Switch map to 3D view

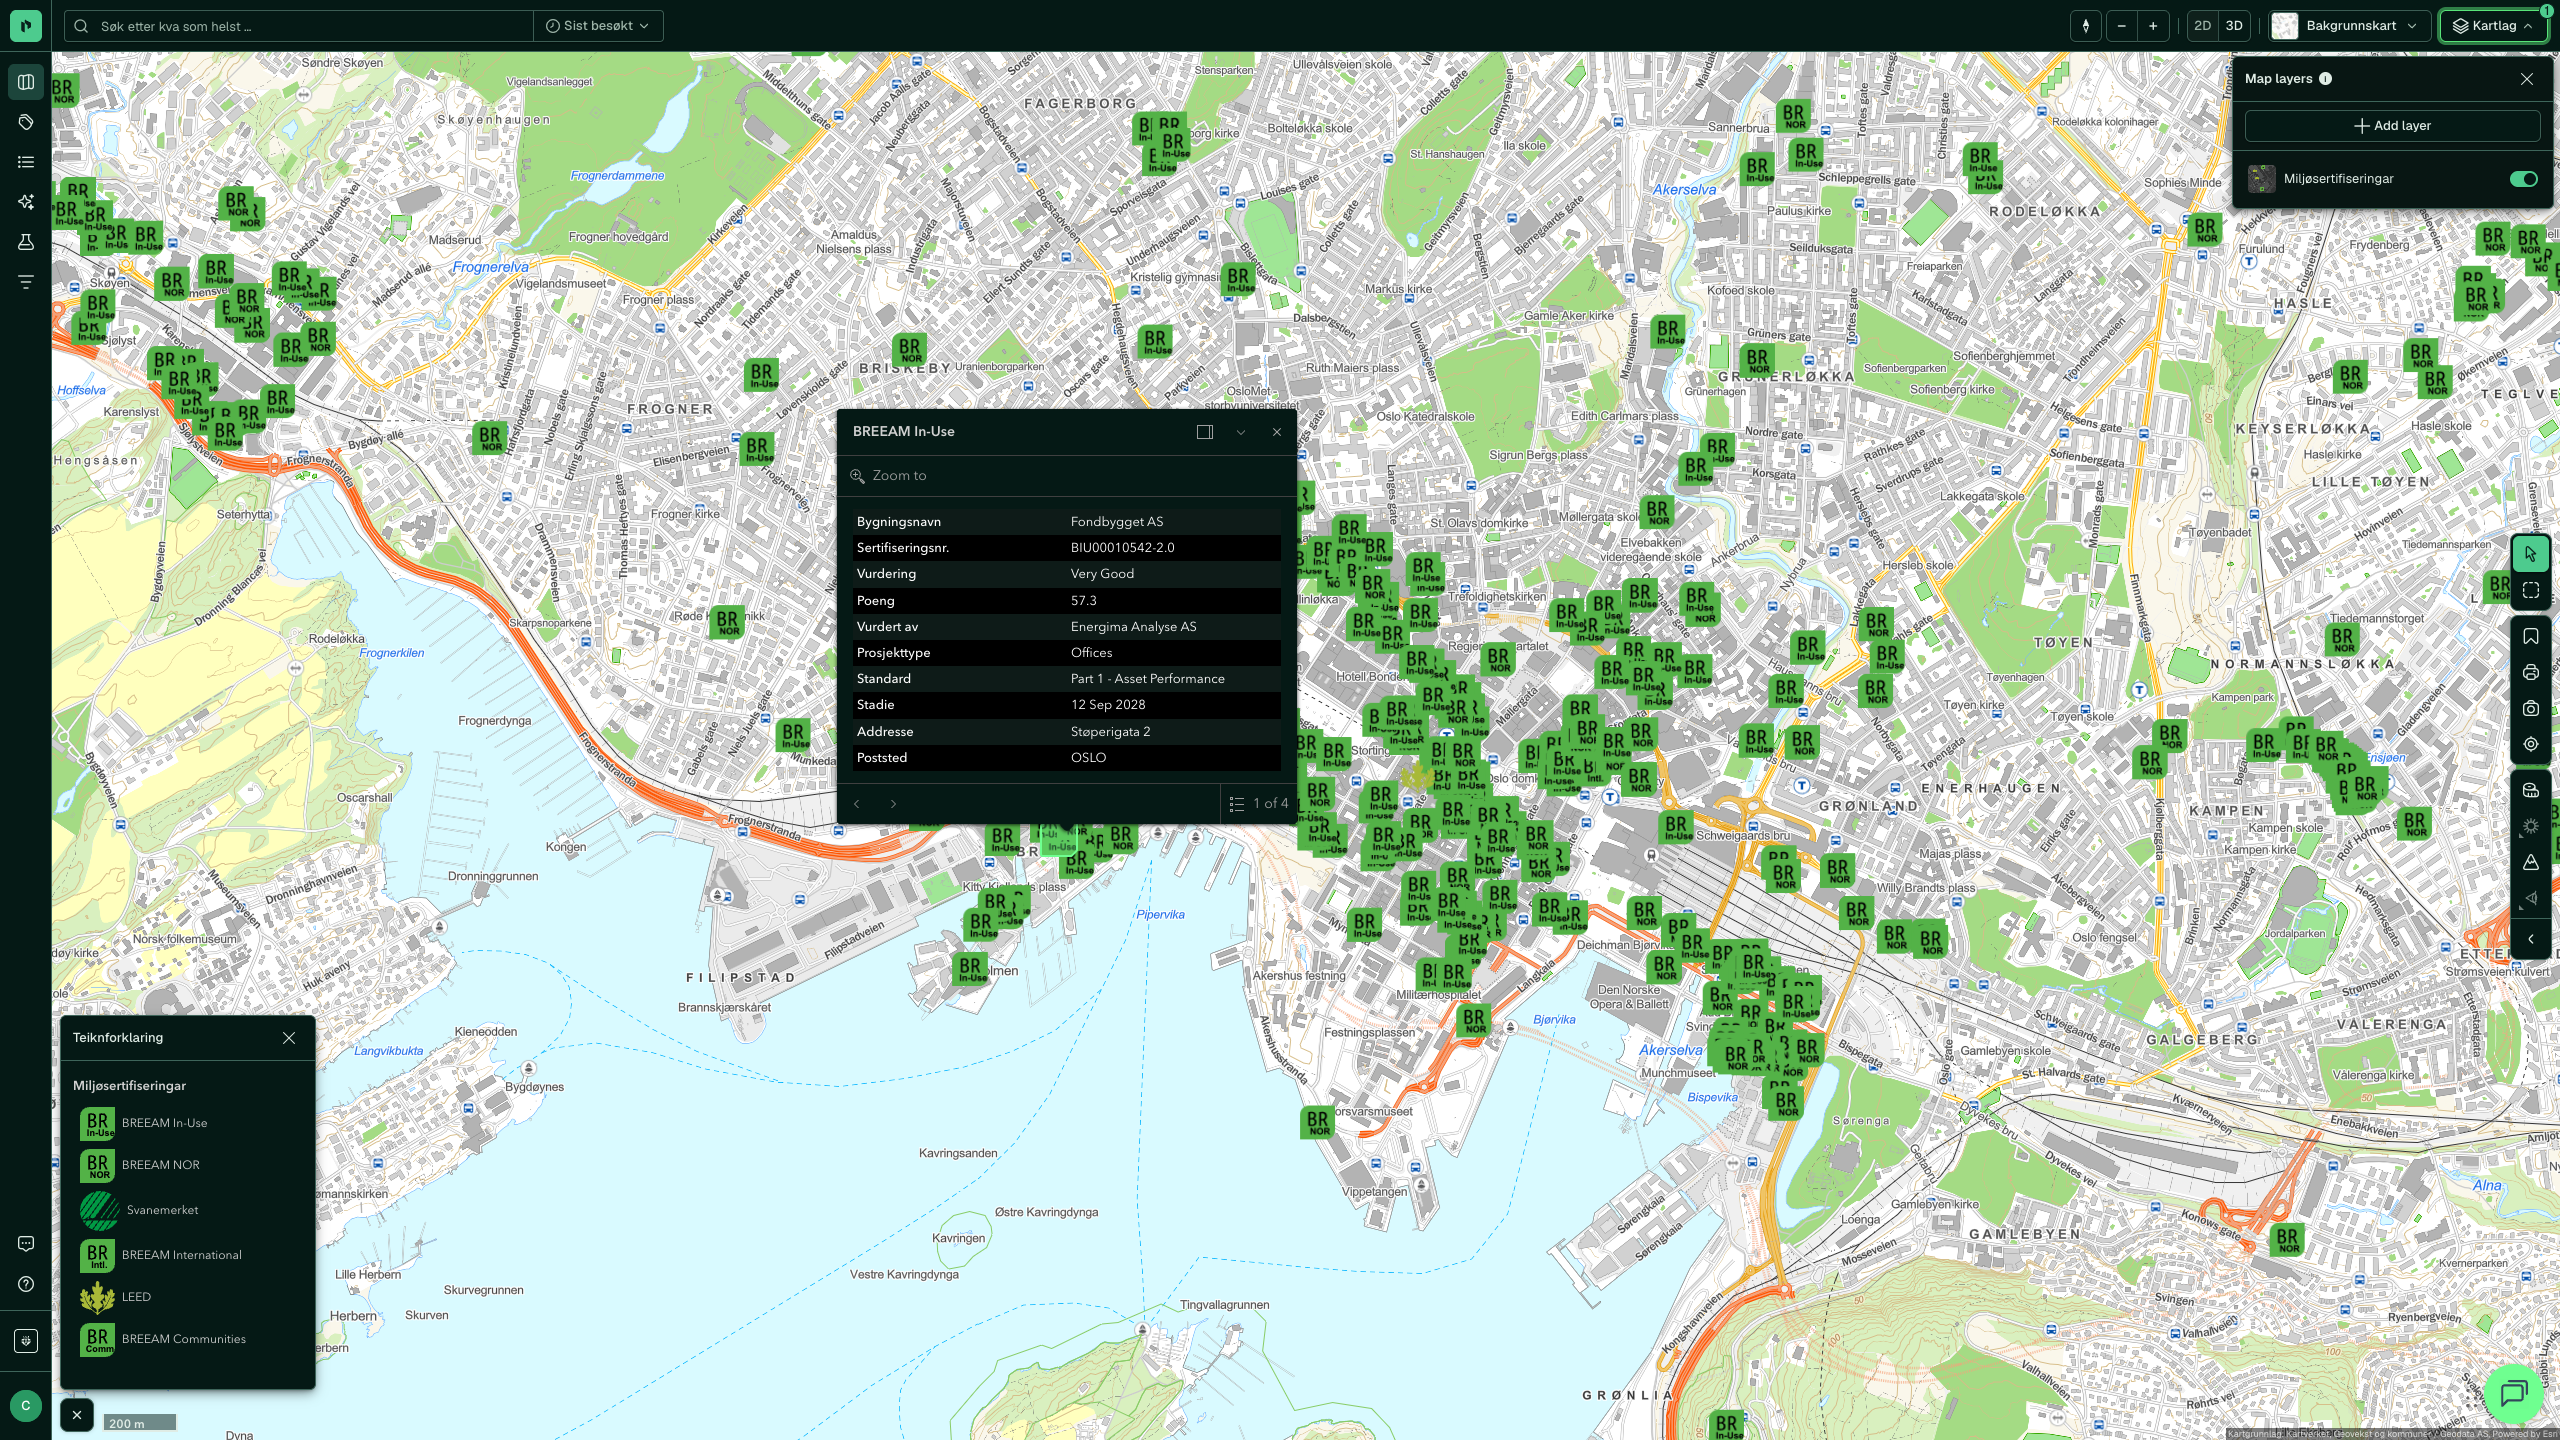tap(2234, 26)
